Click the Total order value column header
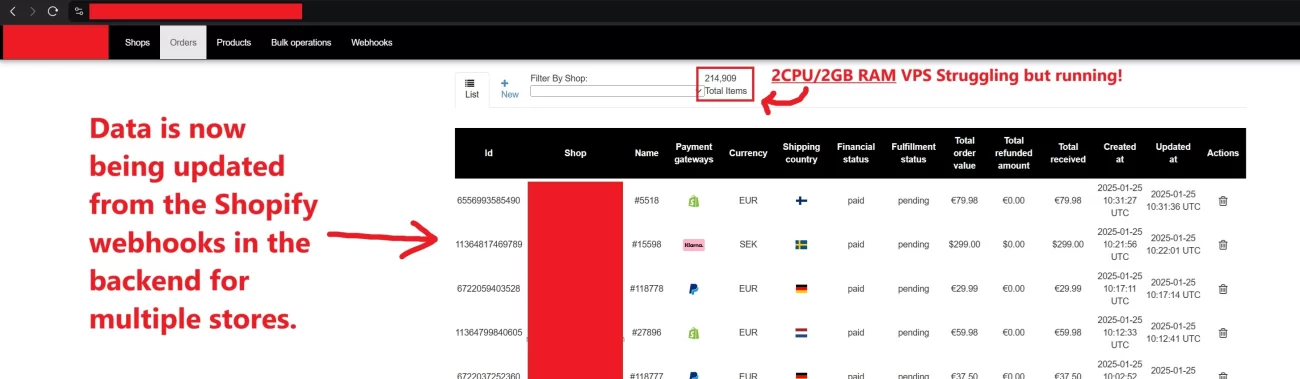1300x379 pixels. (x=965, y=153)
